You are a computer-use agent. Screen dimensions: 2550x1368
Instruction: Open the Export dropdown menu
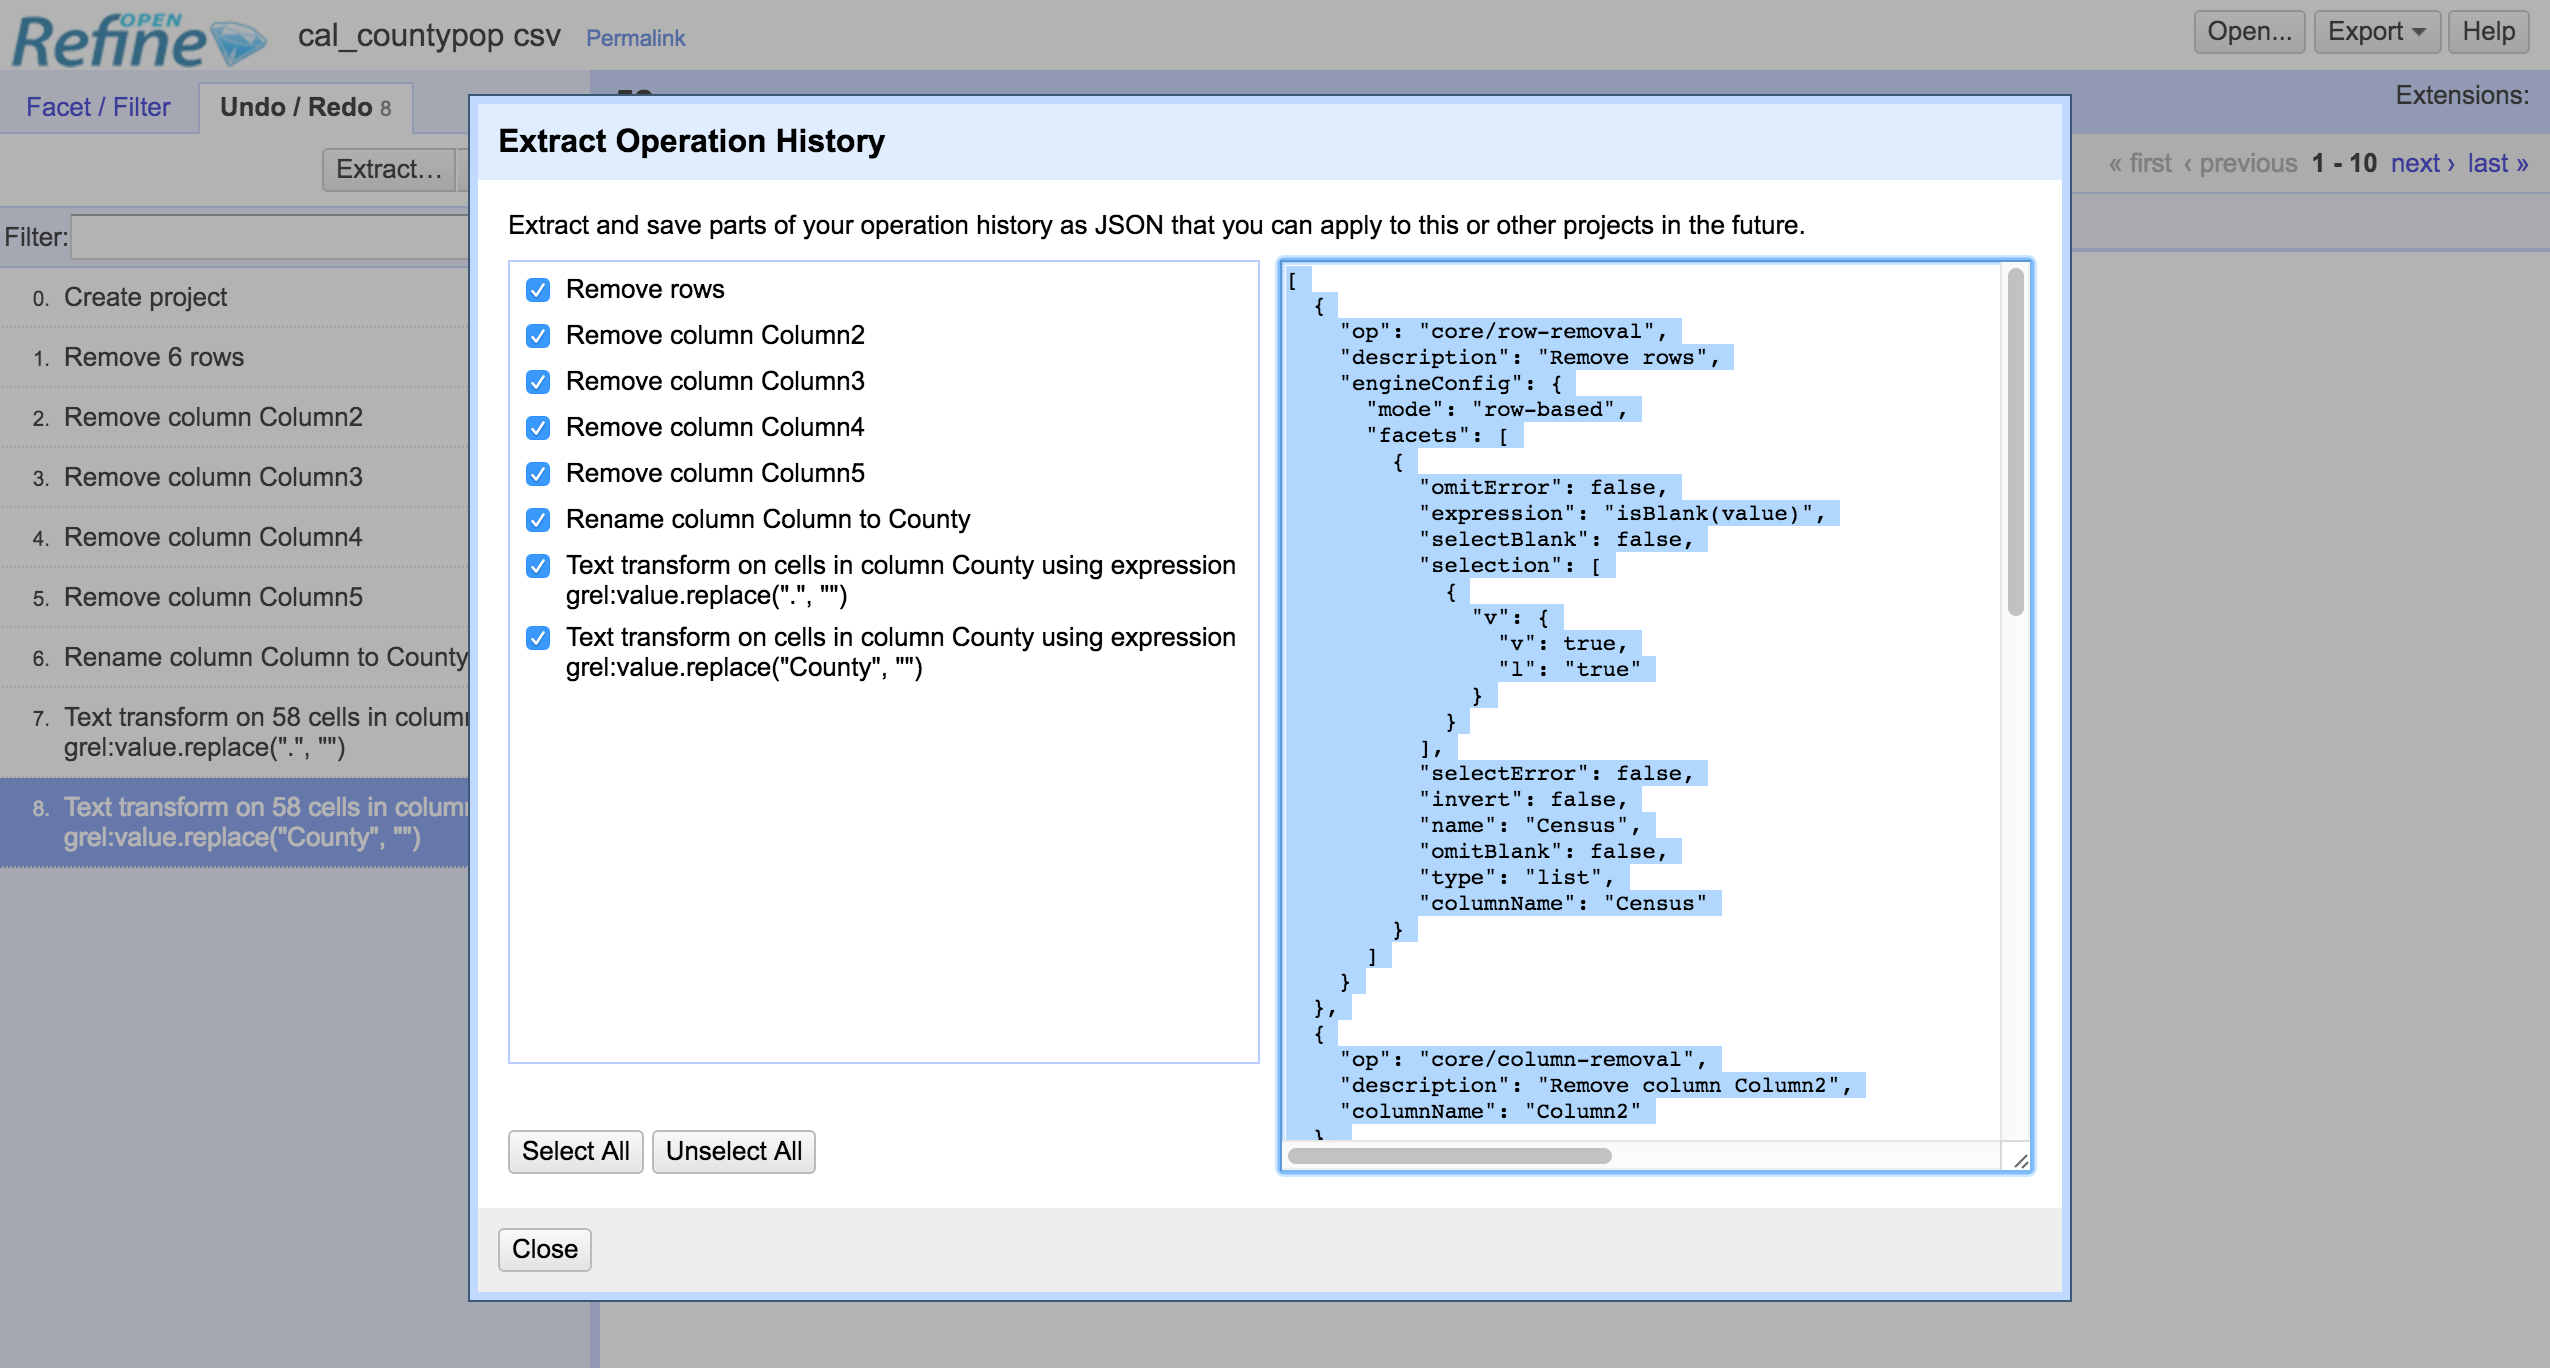tap(2376, 32)
